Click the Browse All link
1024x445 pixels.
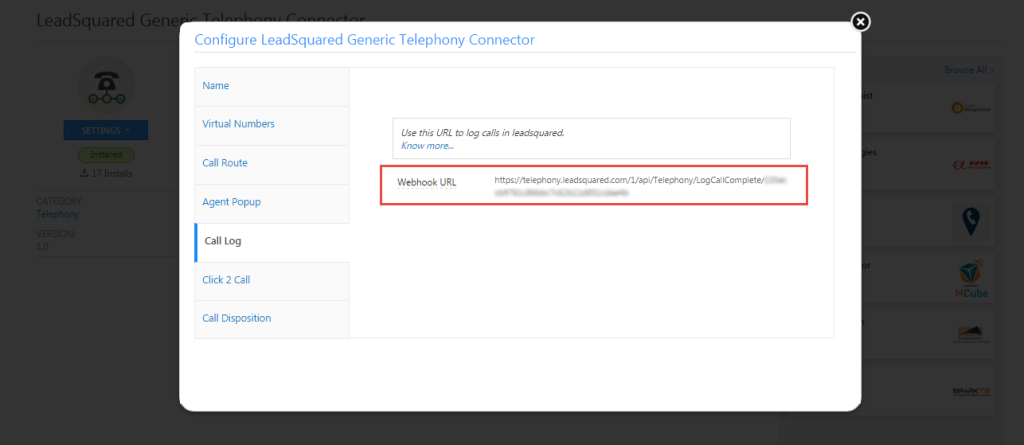point(969,70)
